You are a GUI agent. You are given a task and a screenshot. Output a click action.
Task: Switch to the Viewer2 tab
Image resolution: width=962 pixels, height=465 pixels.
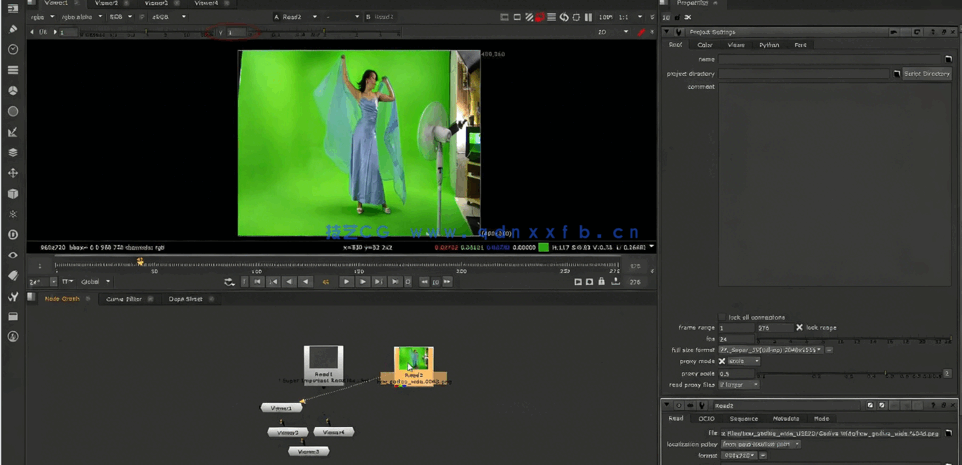(106, 3)
